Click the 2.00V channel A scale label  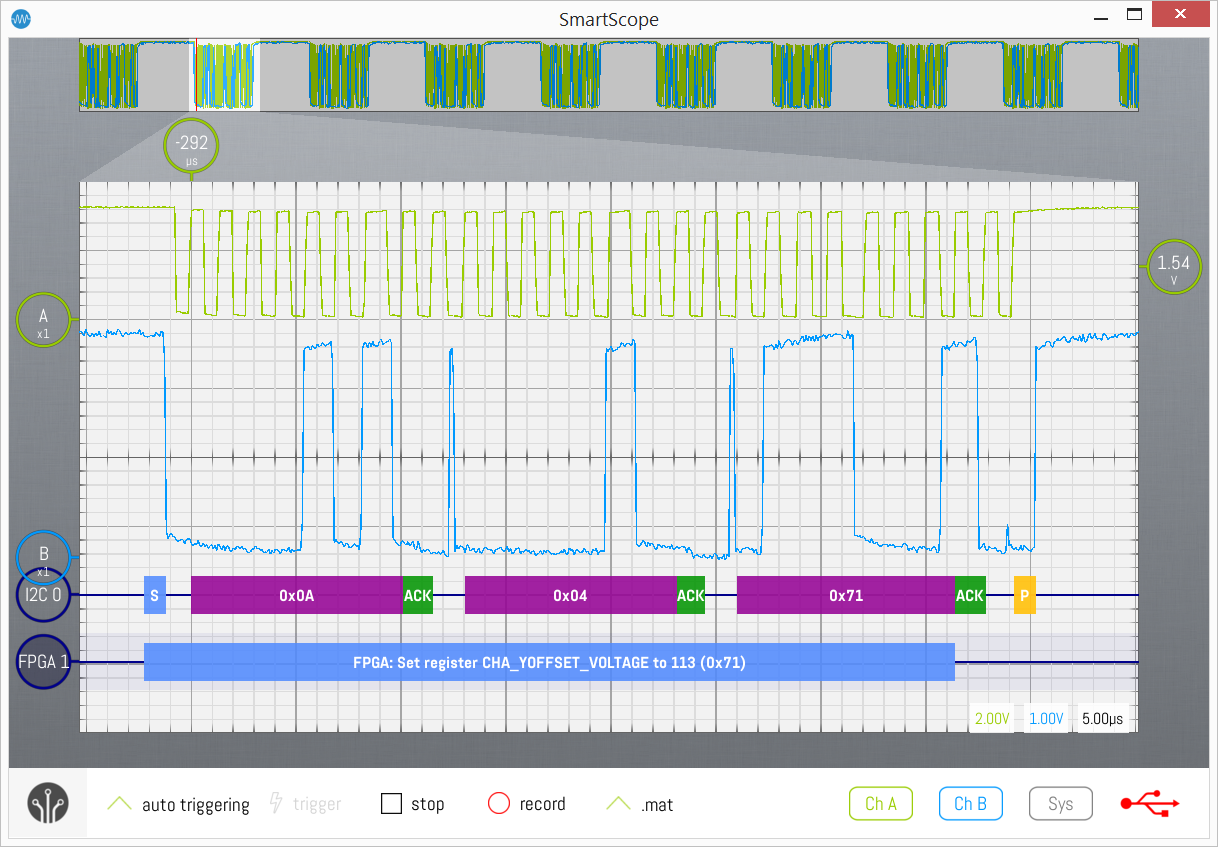point(992,718)
